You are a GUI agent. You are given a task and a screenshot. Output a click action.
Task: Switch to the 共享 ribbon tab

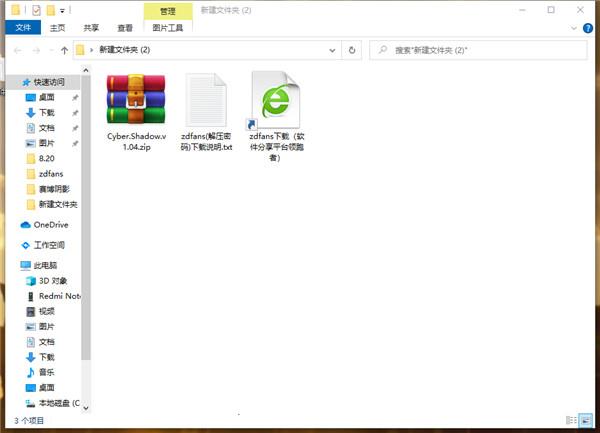click(x=91, y=28)
